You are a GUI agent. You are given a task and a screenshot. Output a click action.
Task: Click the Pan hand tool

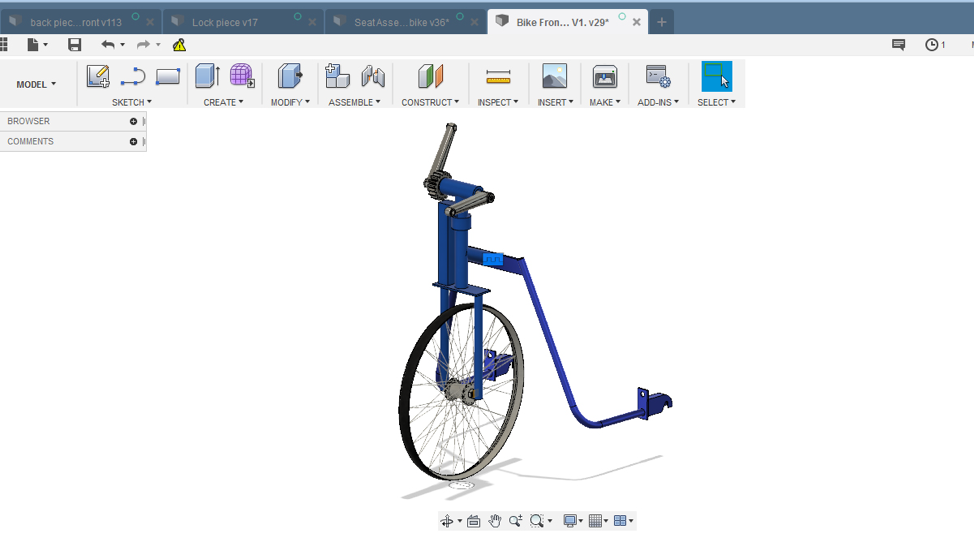tap(494, 521)
